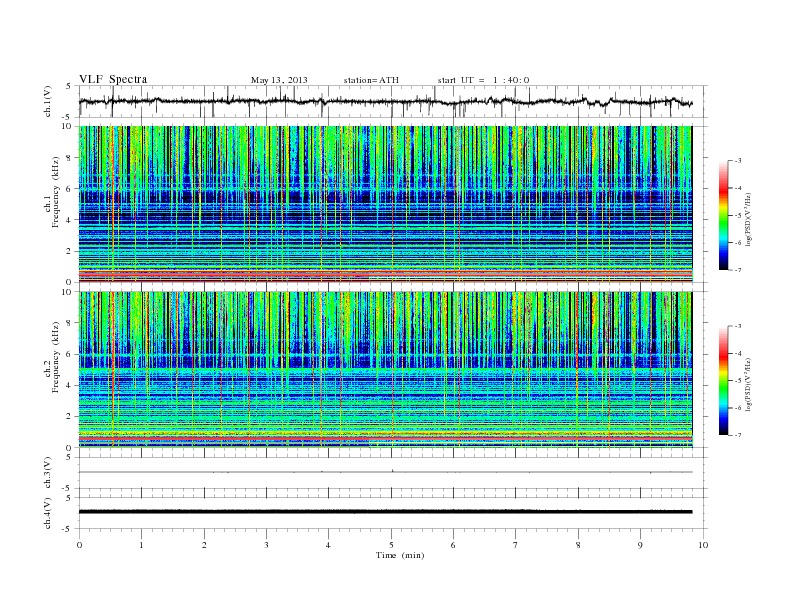The width and height of the screenshot is (792, 612).
Task: Click time axis tick label "7"
Action: point(515,545)
